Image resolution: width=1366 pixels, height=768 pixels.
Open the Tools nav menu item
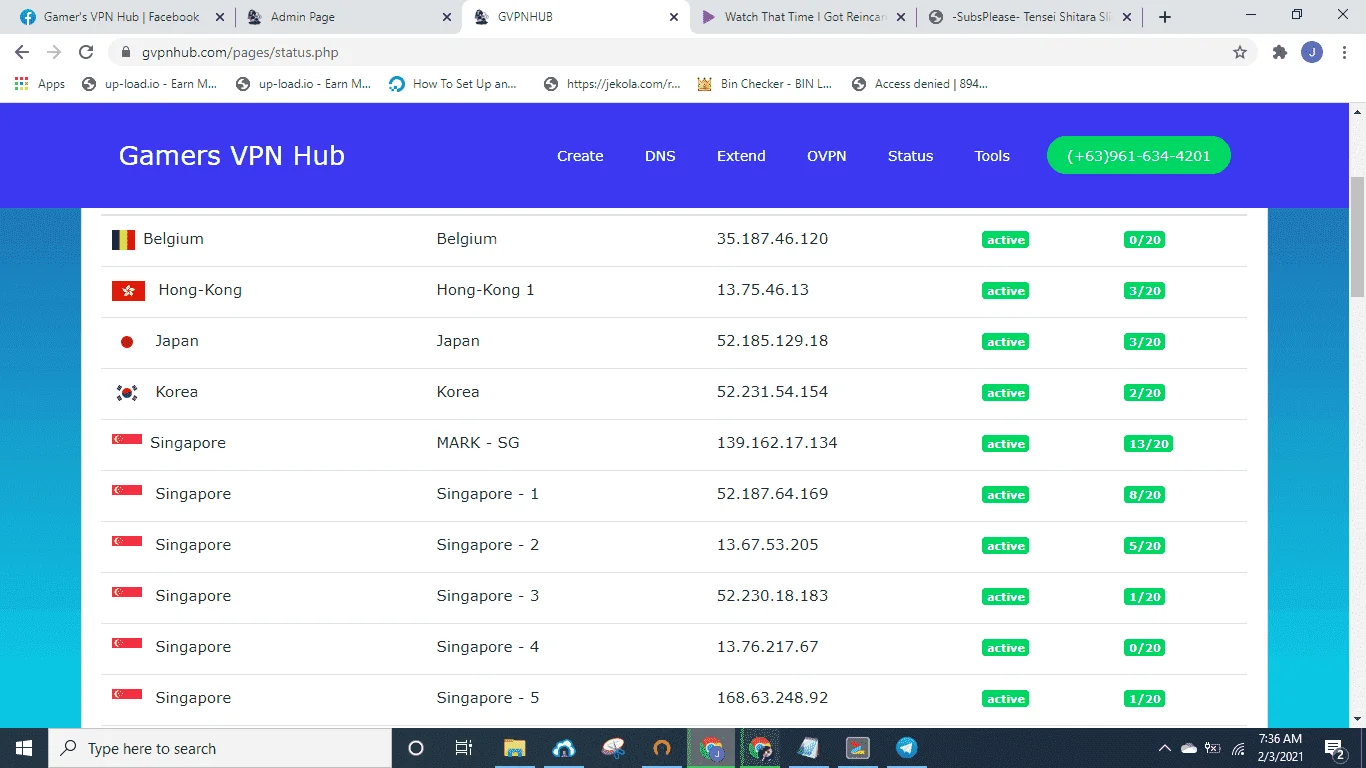[x=992, y=156]
